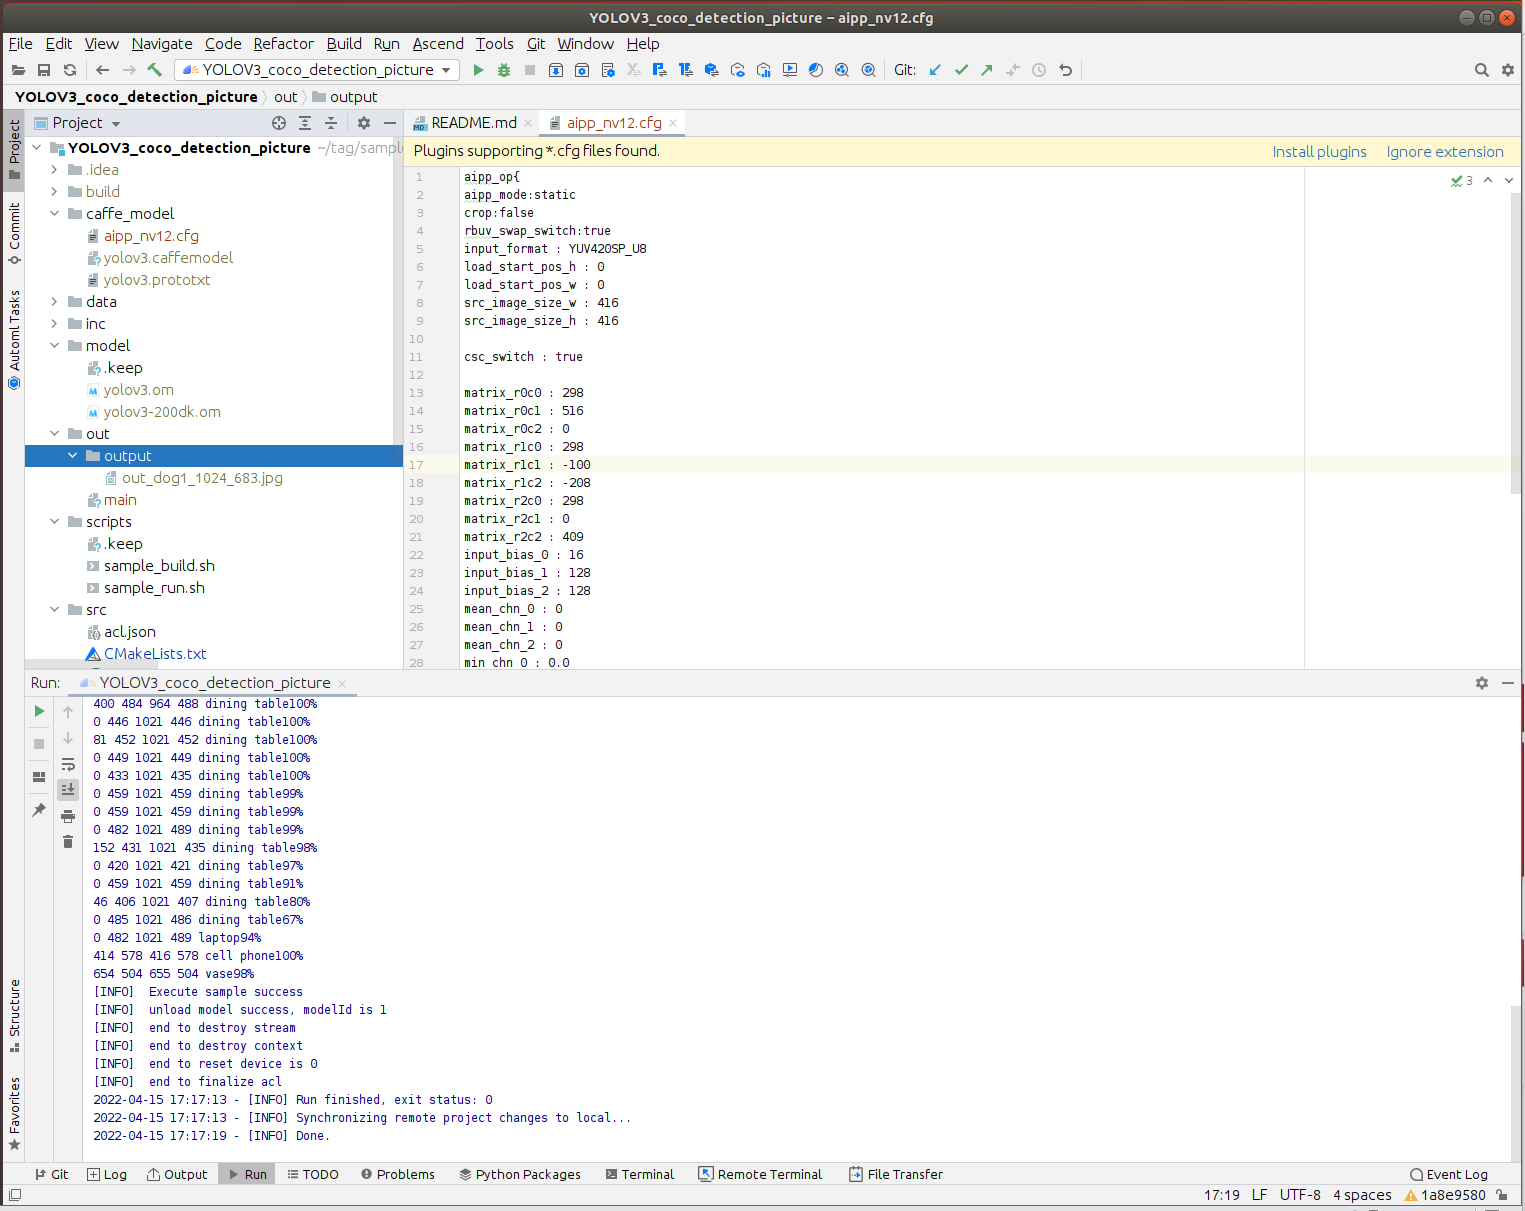Image resolution: width=1525 pixels, height=1211 pixels.
Task: Click the Build hammer icon
Action: coord(155,70)
